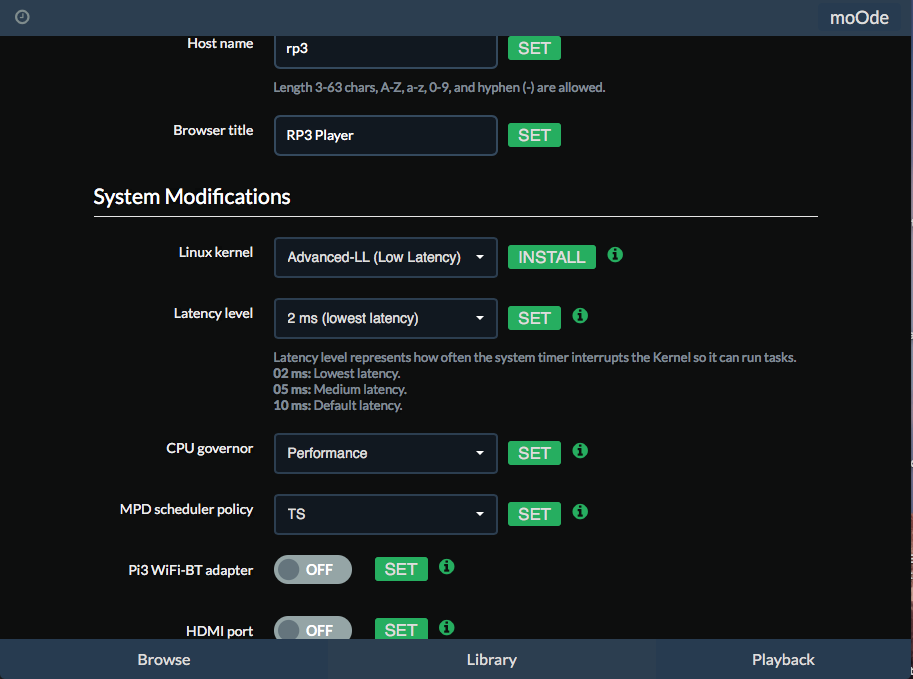Open the CPU governor dropdown
This screenshot has height=679, width=913.
tap(385, 453)
